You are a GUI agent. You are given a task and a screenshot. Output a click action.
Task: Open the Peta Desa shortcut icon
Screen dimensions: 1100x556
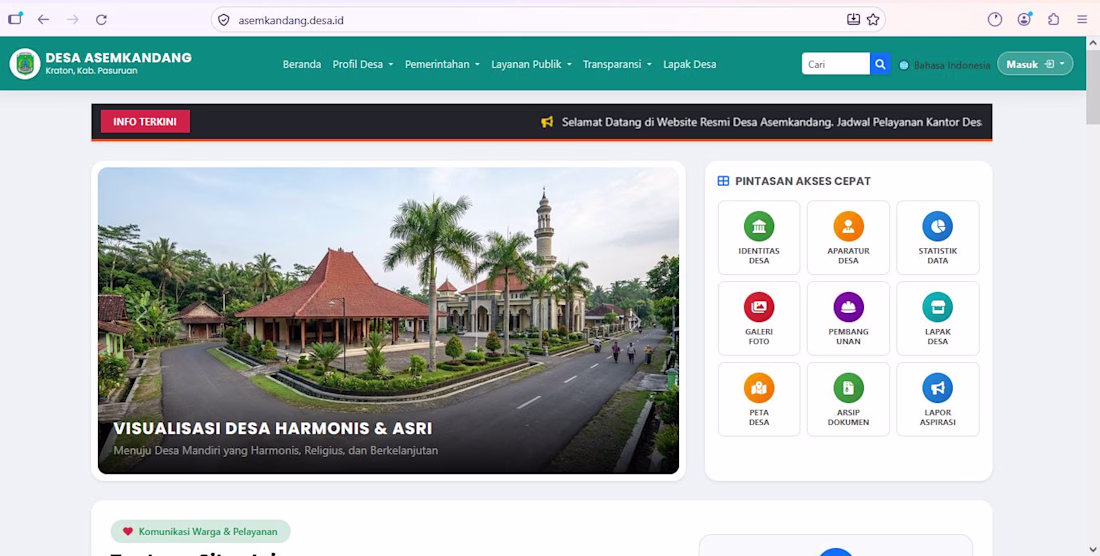coord(758,388)
